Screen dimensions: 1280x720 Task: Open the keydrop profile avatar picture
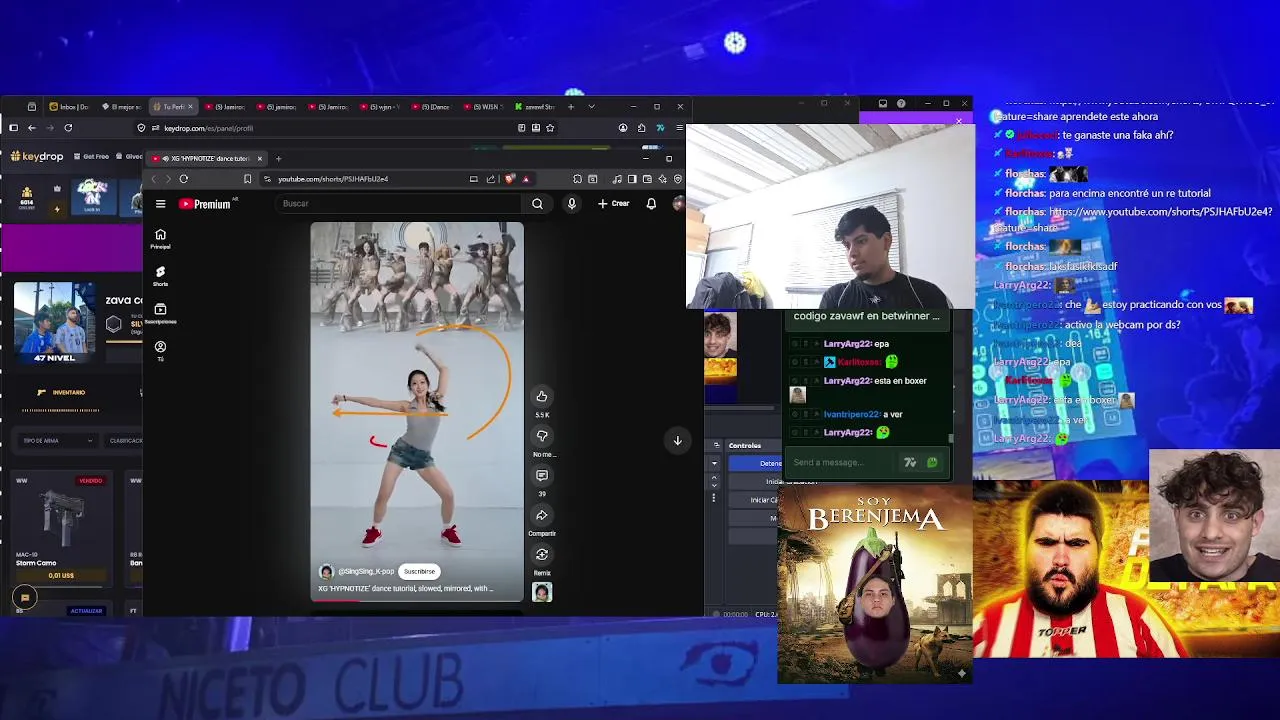tap(55, 323)
